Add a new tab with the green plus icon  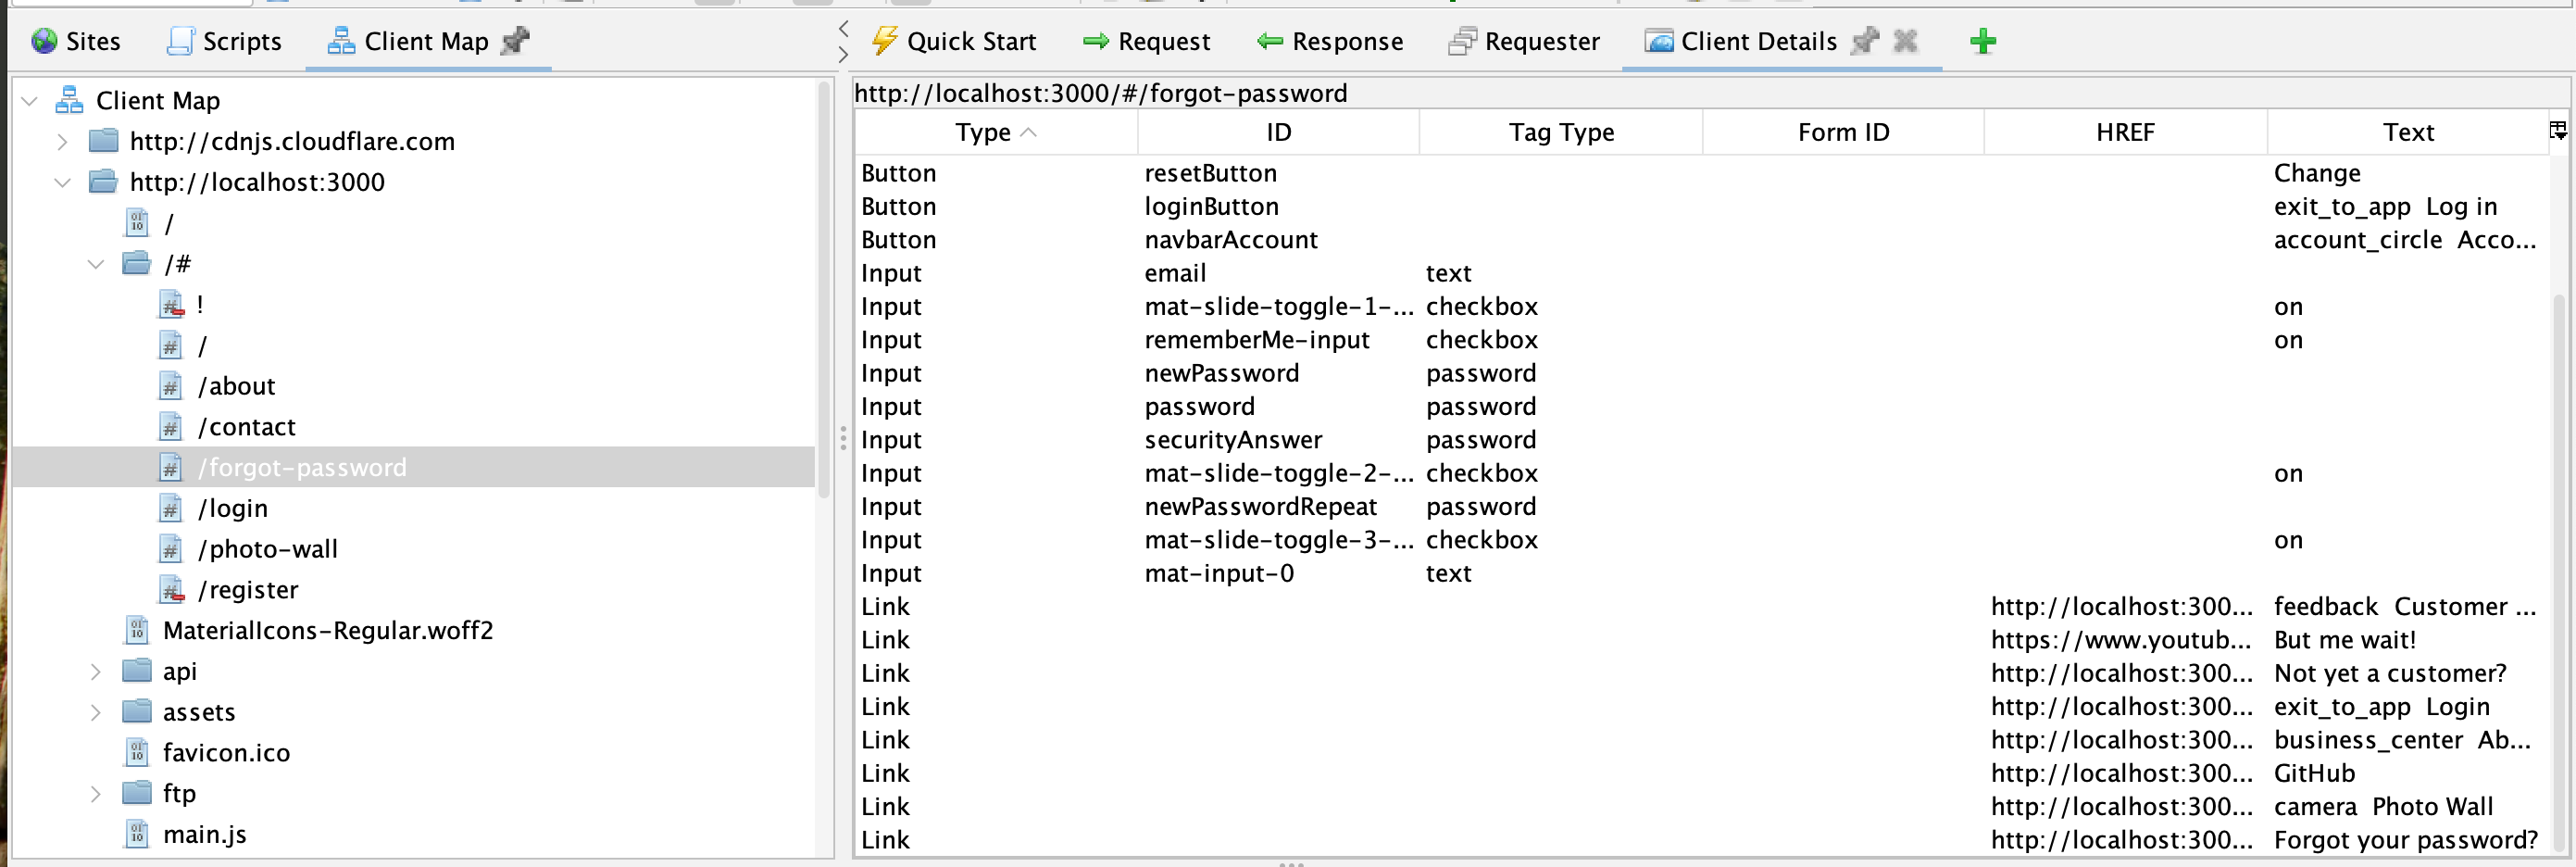tap(1983, 42)
